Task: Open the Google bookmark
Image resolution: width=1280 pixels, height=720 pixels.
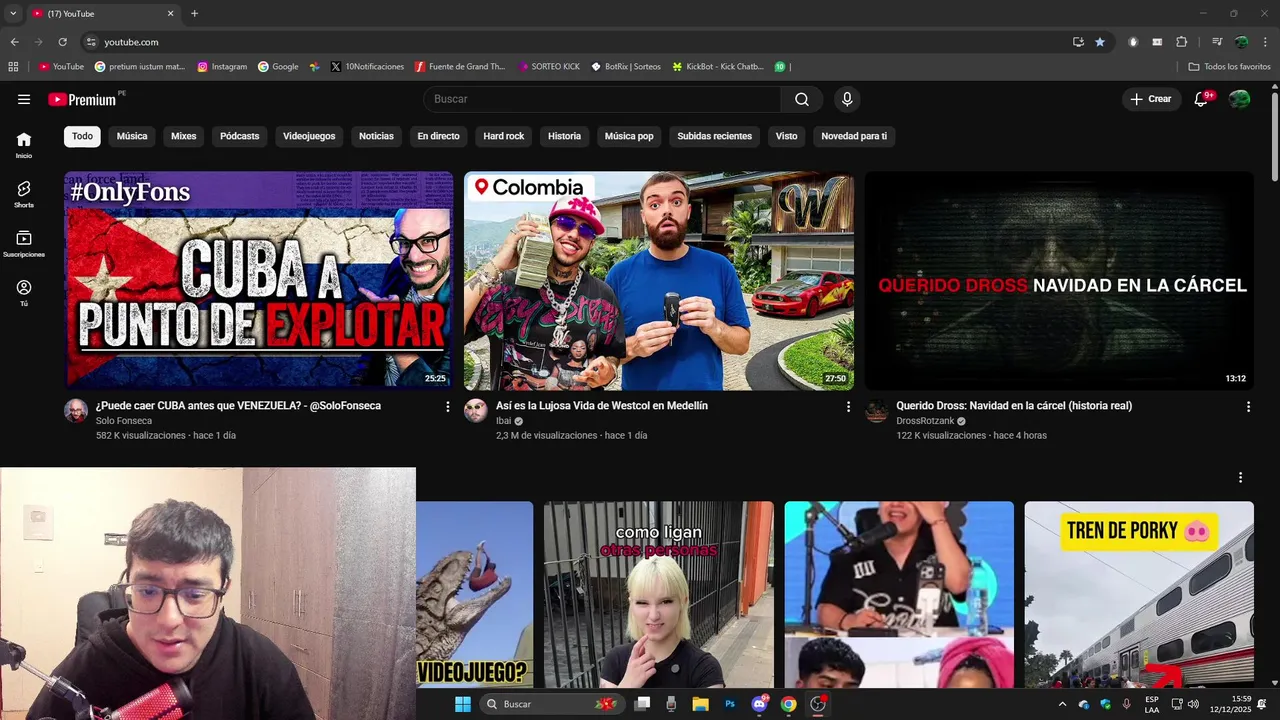Action: tap(278, 67)
